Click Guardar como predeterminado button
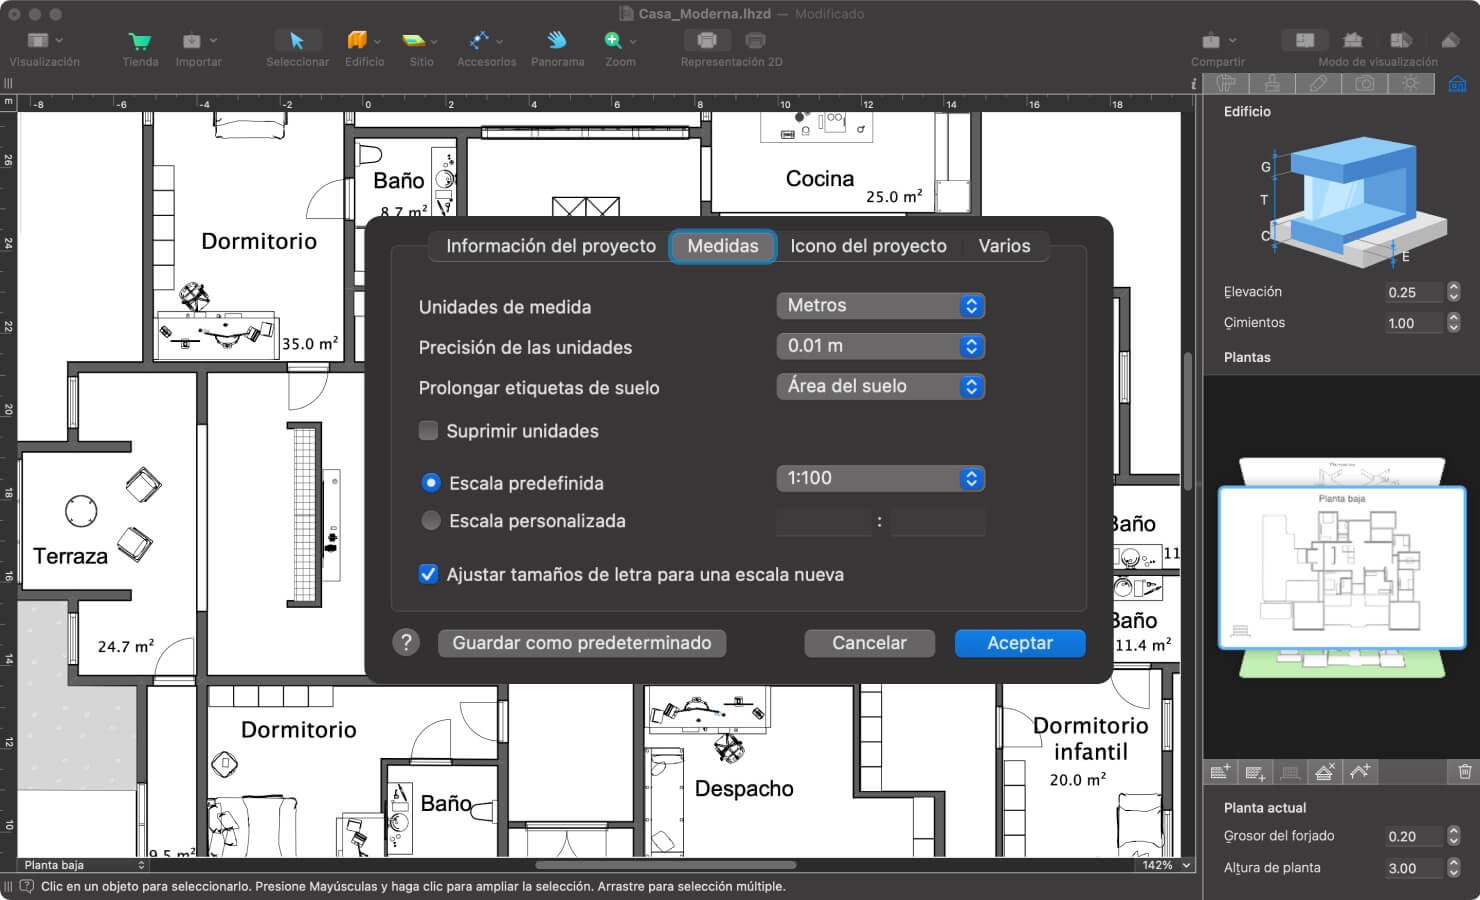The height and width of the screenshot is (900, 1480). [x=582, y=643]
